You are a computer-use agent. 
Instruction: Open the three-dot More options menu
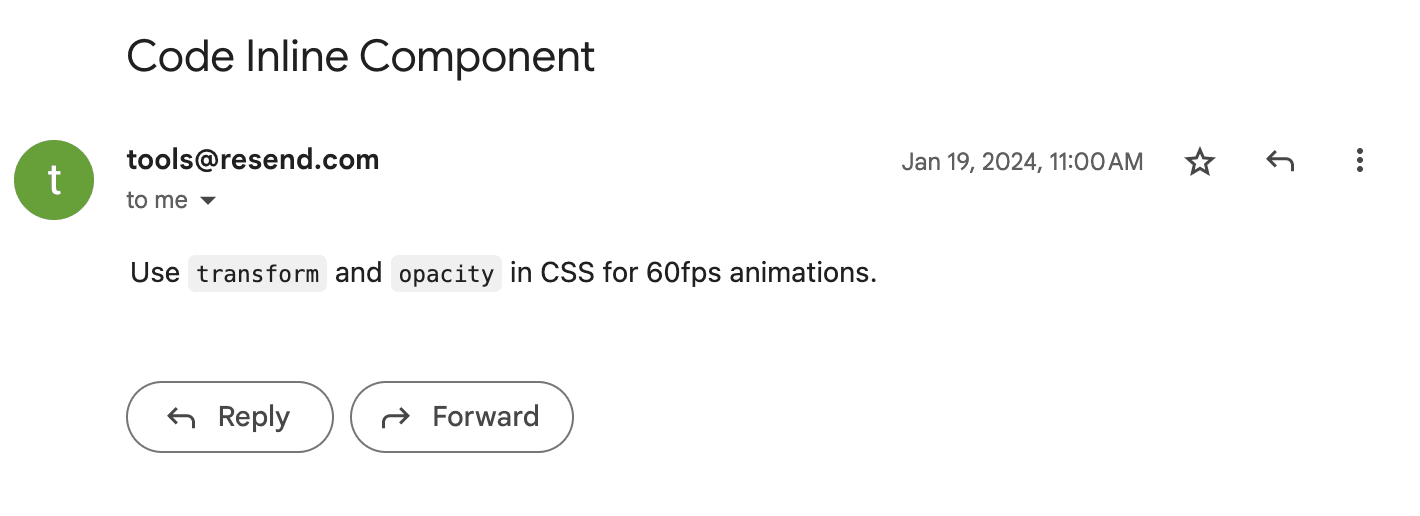(1359, 161)
